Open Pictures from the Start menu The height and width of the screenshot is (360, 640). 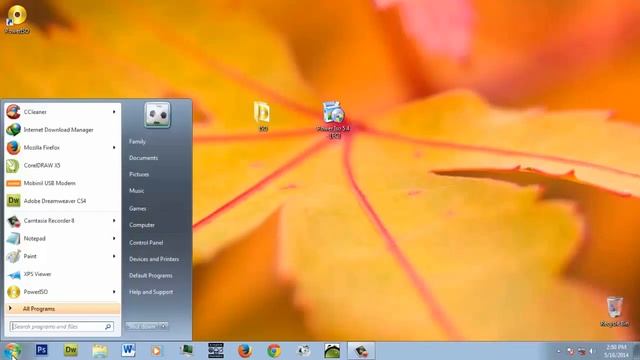[139, 174]
